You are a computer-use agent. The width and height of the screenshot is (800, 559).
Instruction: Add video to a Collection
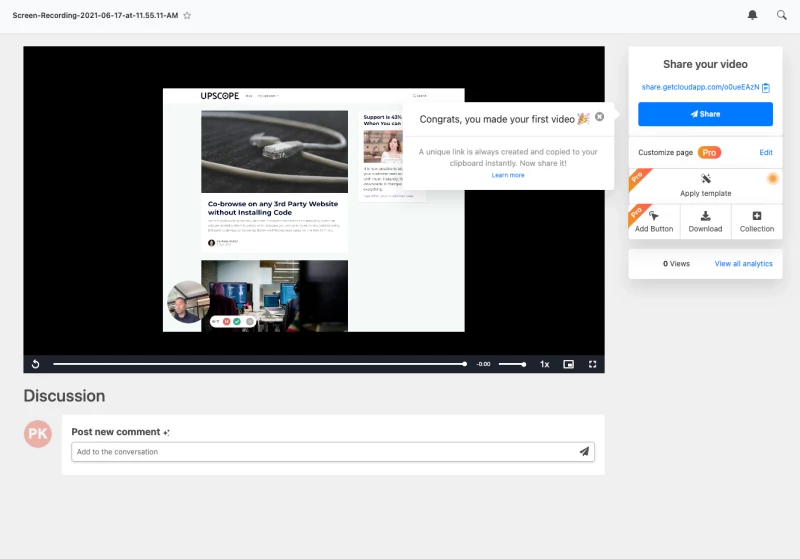point(756,221)
